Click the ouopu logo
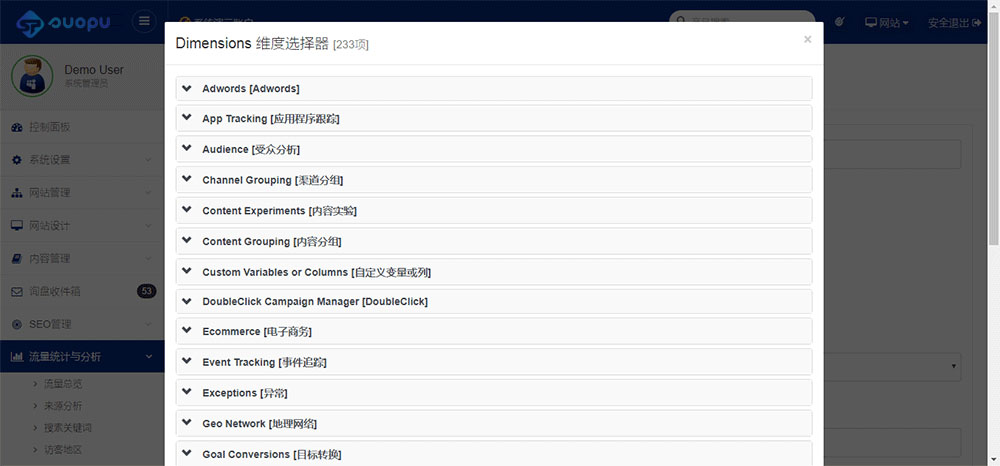 click(x=65, y=22)
